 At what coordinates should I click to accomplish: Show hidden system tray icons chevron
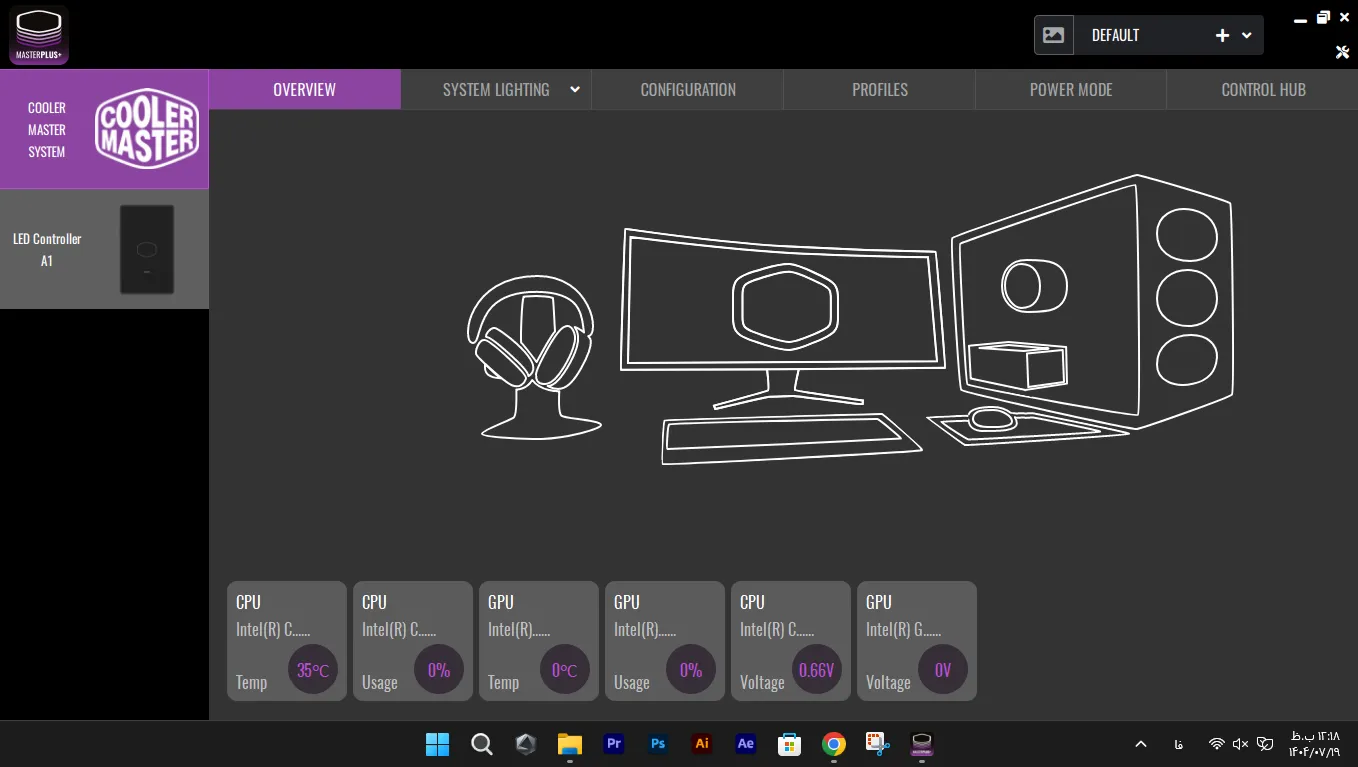1140,744
